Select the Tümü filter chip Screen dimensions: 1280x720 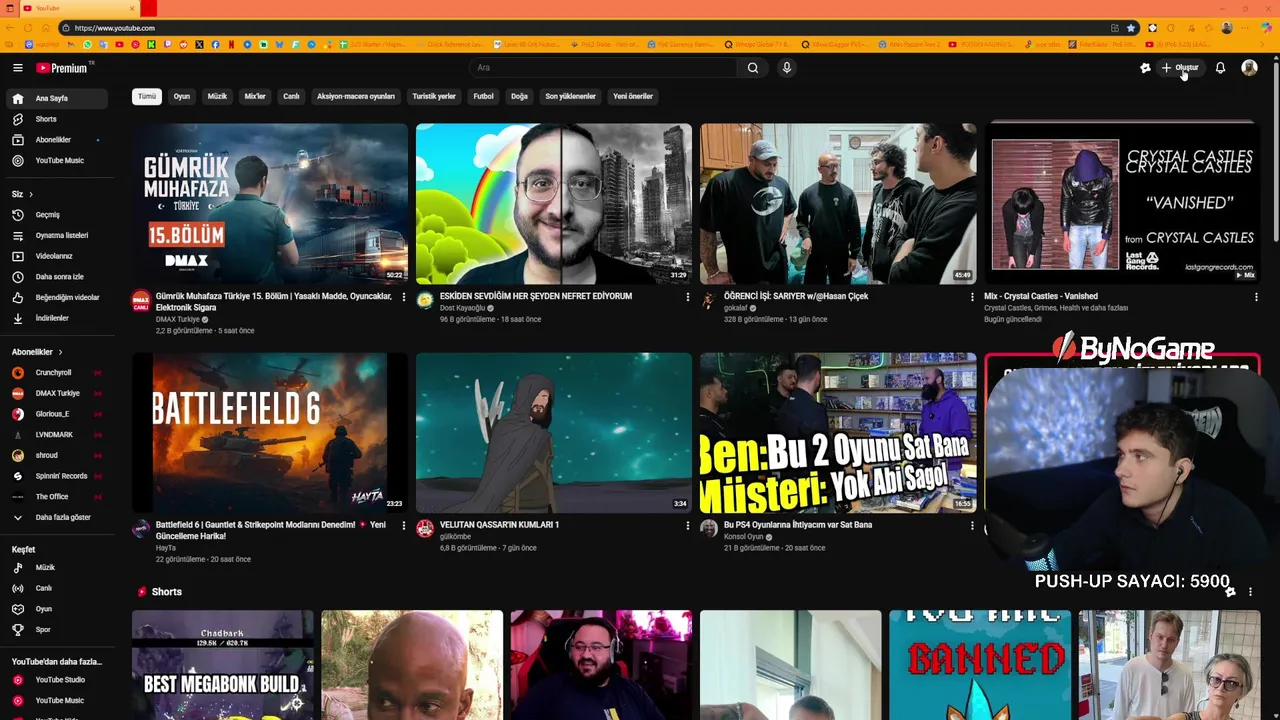pos(147,96)
